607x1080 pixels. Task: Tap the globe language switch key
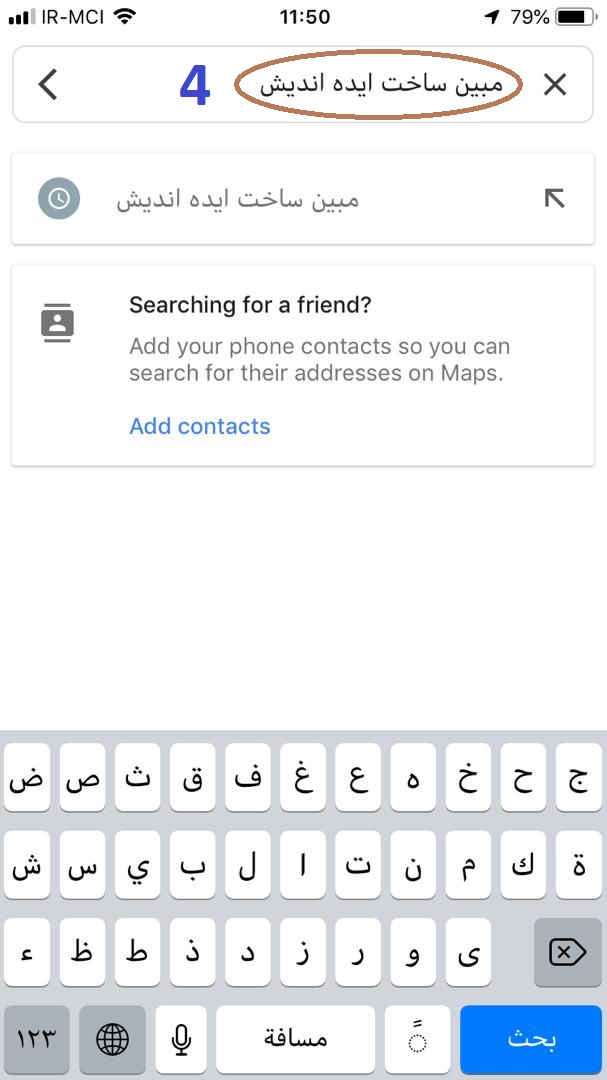(112, 1040)
